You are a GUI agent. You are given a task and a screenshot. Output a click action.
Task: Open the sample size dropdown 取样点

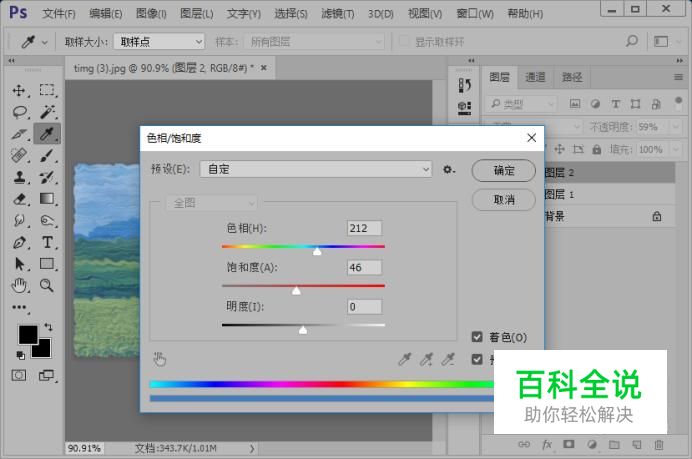point(159,42)
